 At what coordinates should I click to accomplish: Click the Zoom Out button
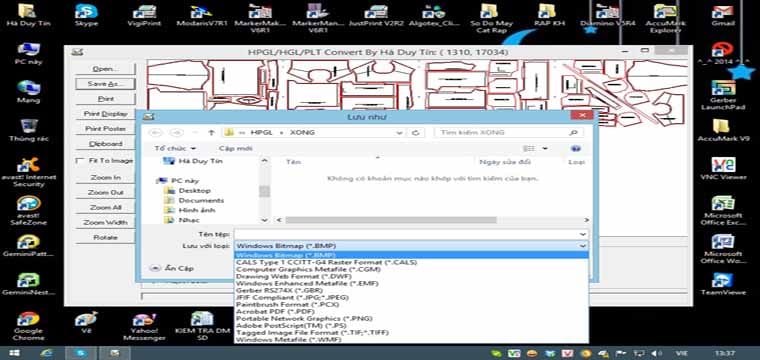[x=105, y=193]
